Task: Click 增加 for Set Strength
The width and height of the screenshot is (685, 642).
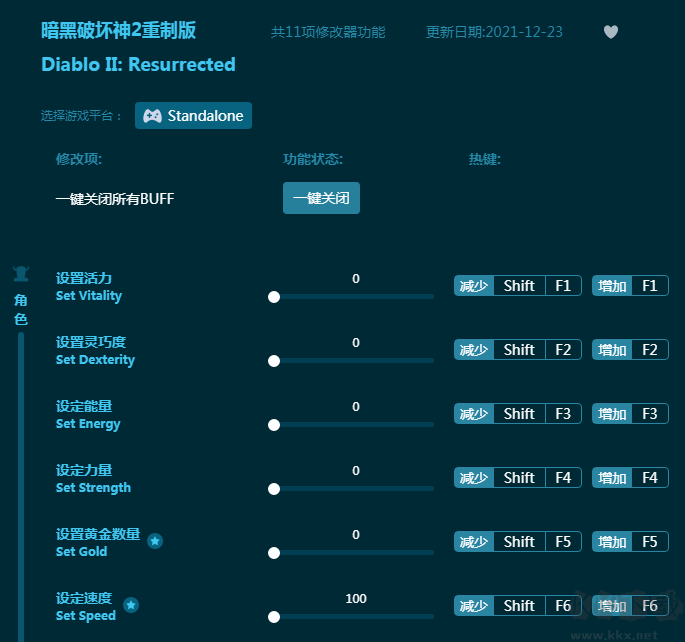Action: 612,478
